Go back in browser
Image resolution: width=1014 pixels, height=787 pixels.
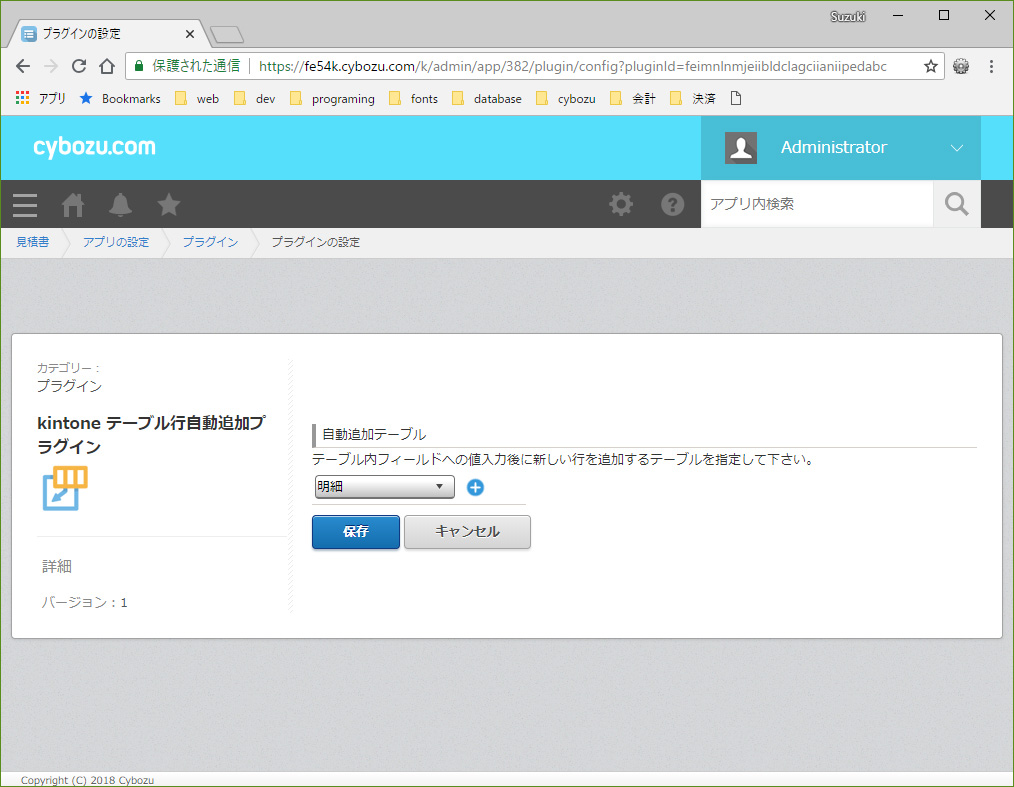point(23,66)
